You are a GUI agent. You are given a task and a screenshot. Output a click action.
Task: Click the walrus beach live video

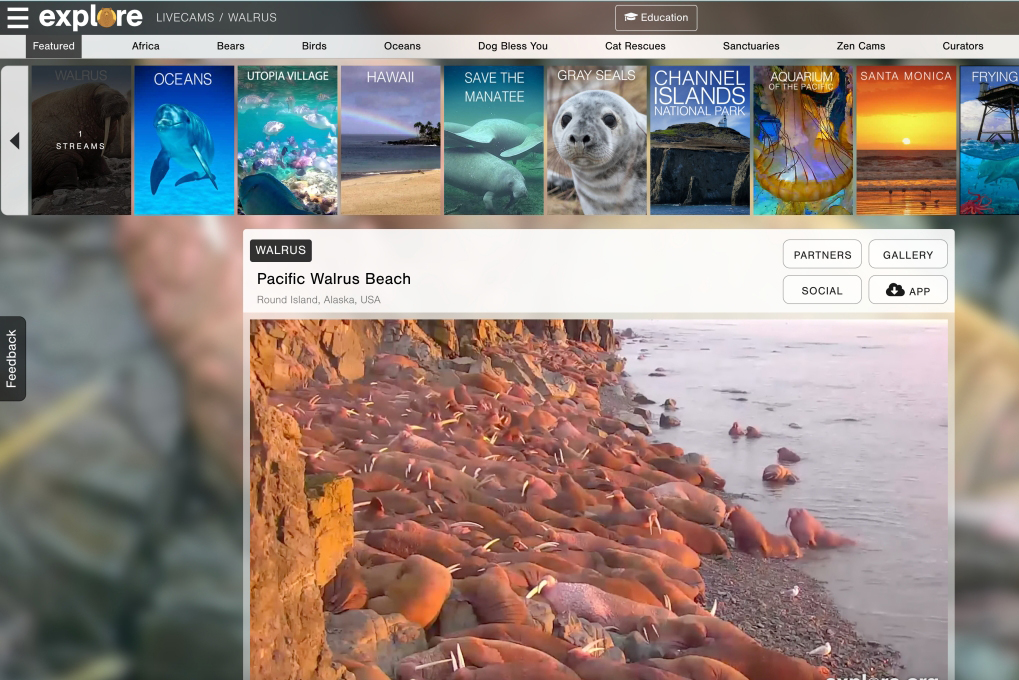tap(599, 499)
